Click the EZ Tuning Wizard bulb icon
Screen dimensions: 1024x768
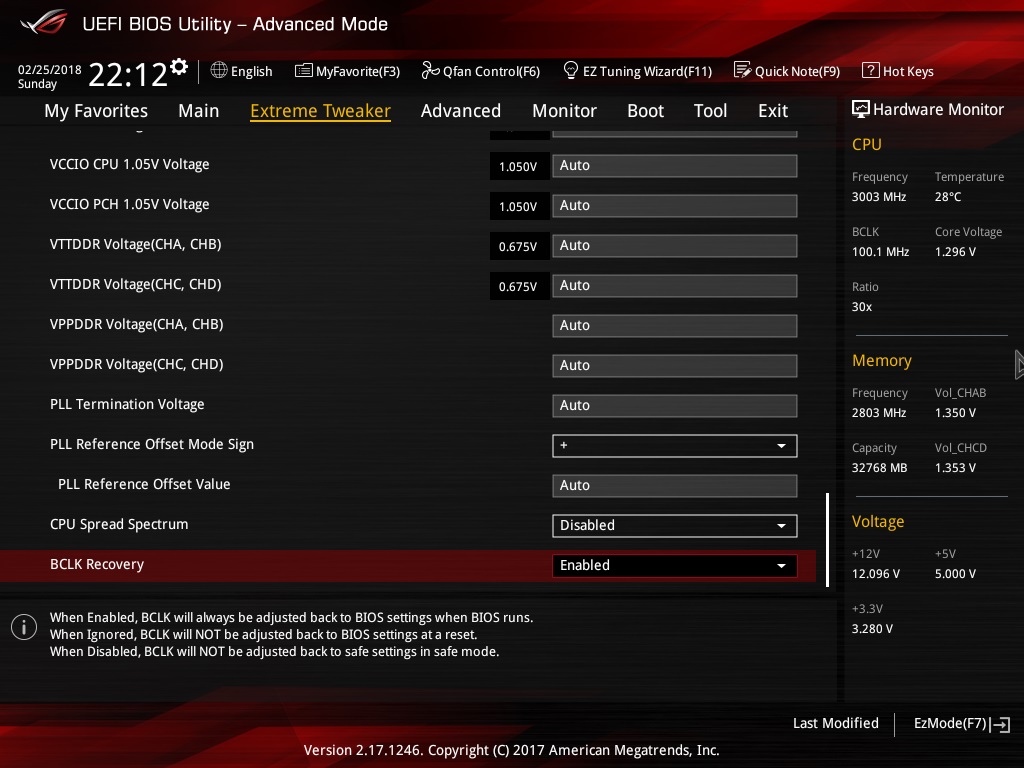click(570, 70)
